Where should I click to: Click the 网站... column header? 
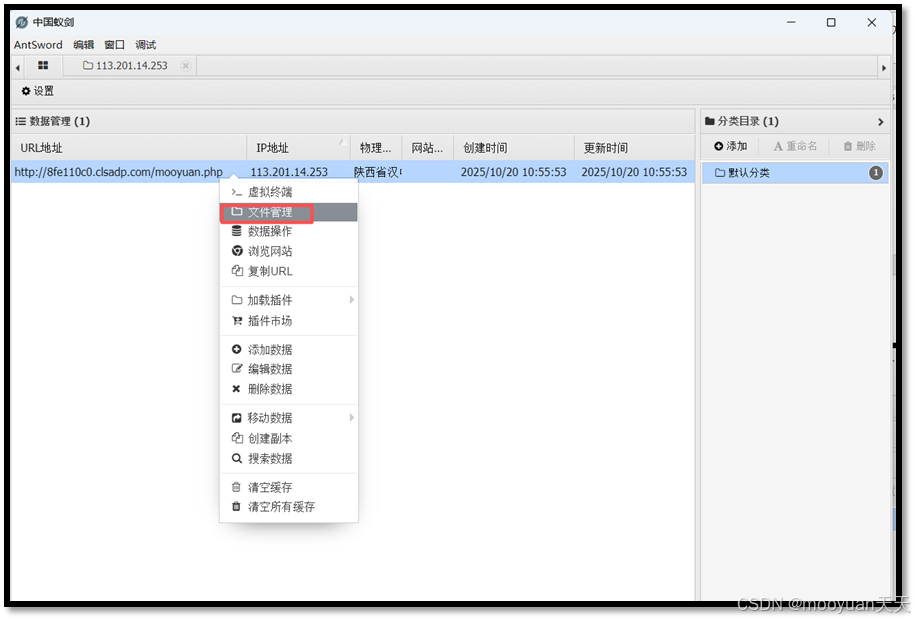pos(427,148)
